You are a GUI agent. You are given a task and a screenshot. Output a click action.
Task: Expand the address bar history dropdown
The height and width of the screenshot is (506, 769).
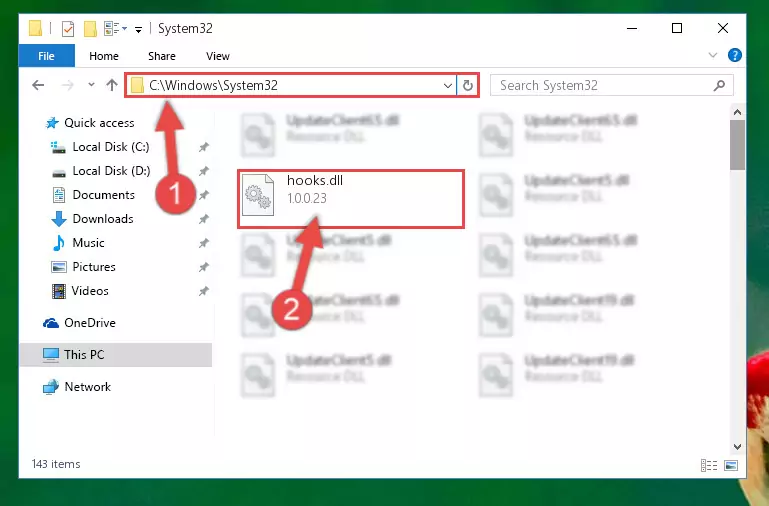447,86
